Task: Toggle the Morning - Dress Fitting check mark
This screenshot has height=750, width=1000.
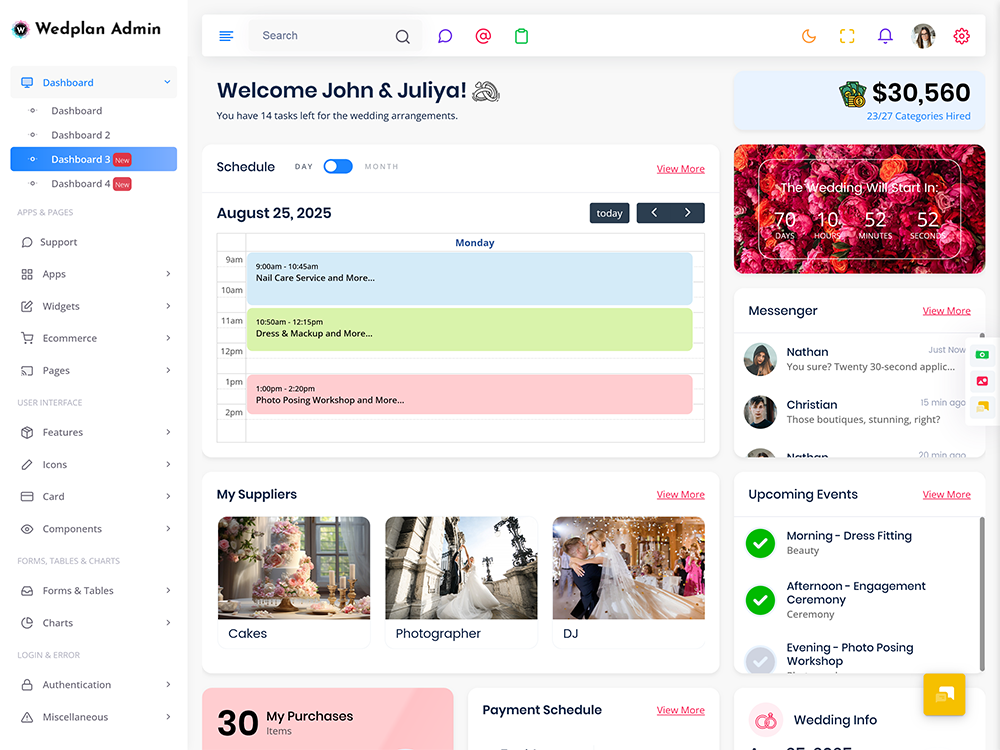Action: [760, 543]
